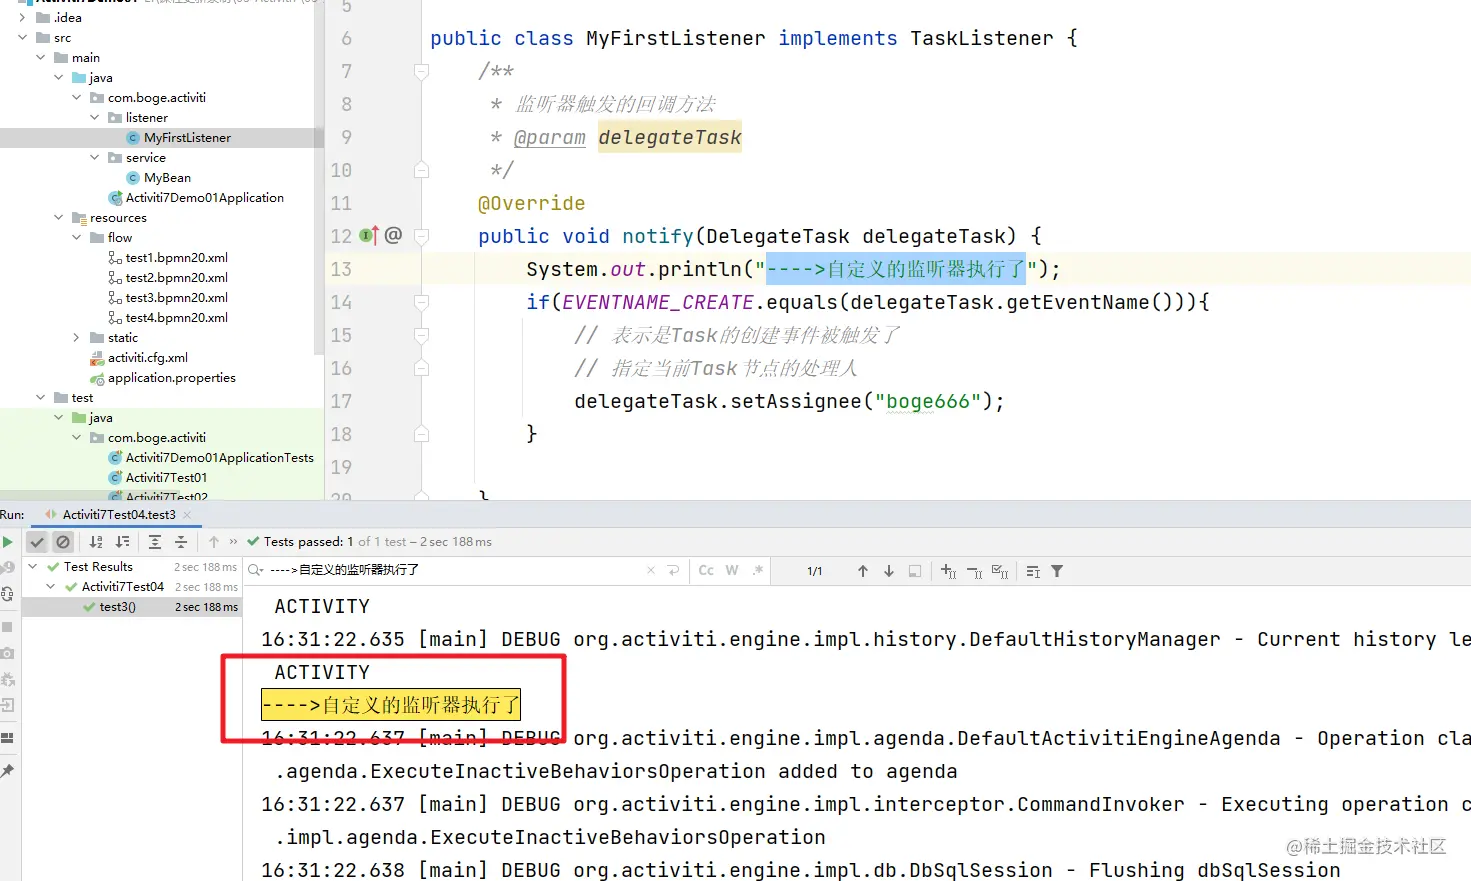Toggle the Show Ignored tests button

point(63,542)
